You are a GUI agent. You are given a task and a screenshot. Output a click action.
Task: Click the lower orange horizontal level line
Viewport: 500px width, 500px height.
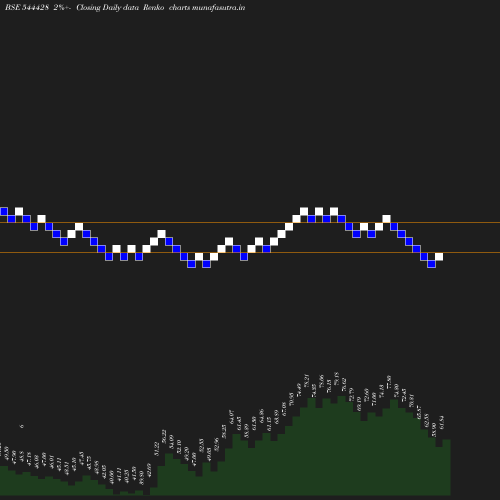(x=250, y=253)
